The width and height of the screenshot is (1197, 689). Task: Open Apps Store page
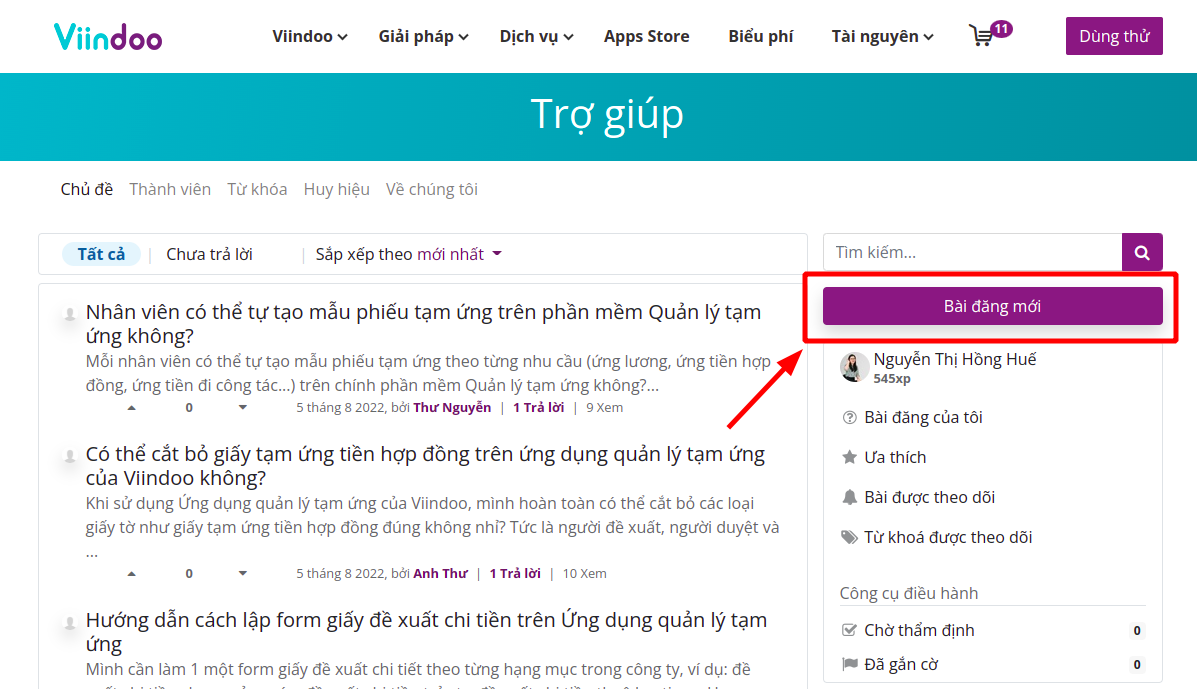647,37
